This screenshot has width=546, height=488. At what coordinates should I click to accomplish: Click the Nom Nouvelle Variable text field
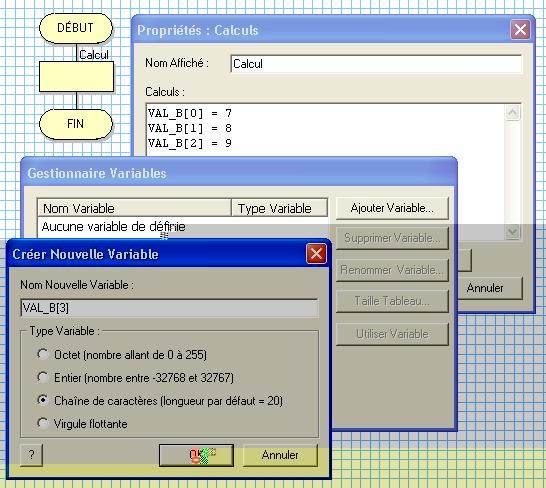pyautogui.click(x=169, y=308)
